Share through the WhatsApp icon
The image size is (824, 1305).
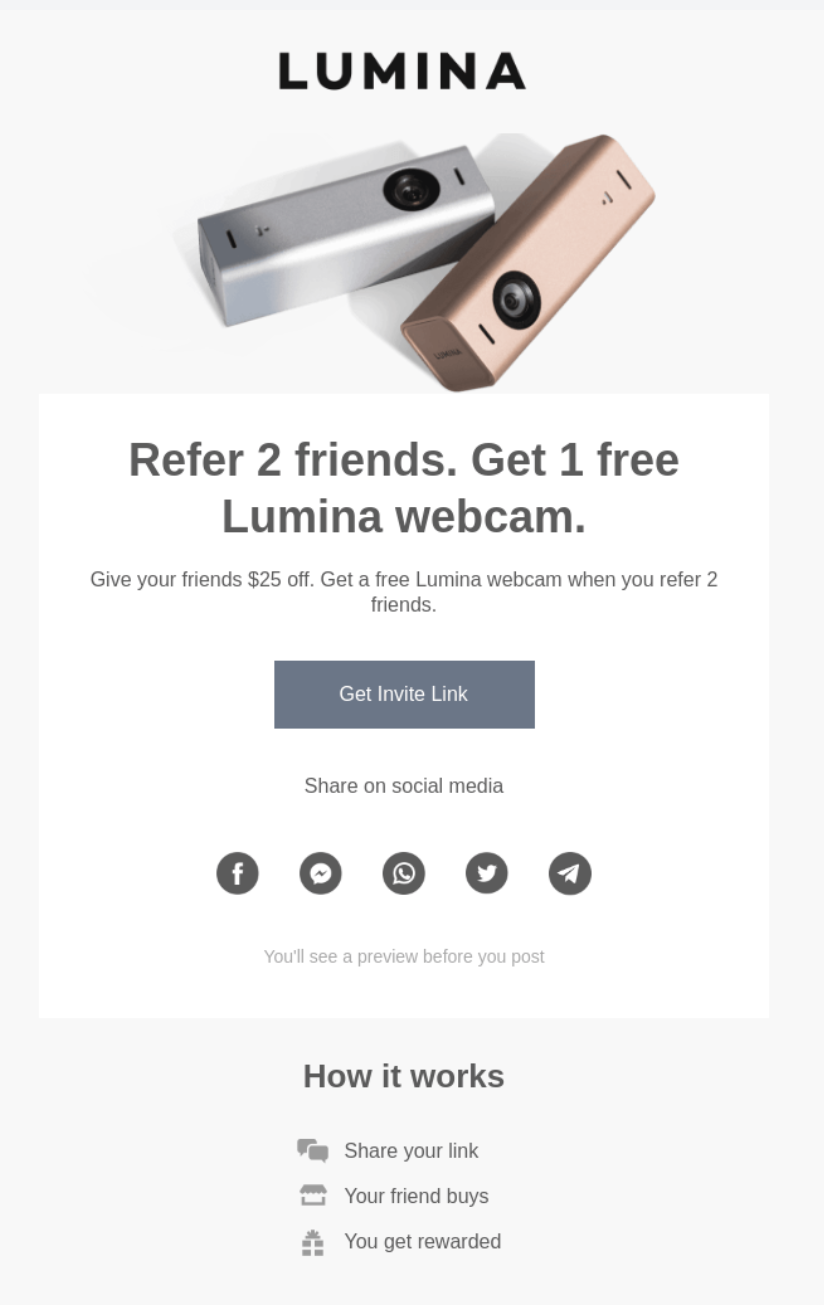[404, 873]
